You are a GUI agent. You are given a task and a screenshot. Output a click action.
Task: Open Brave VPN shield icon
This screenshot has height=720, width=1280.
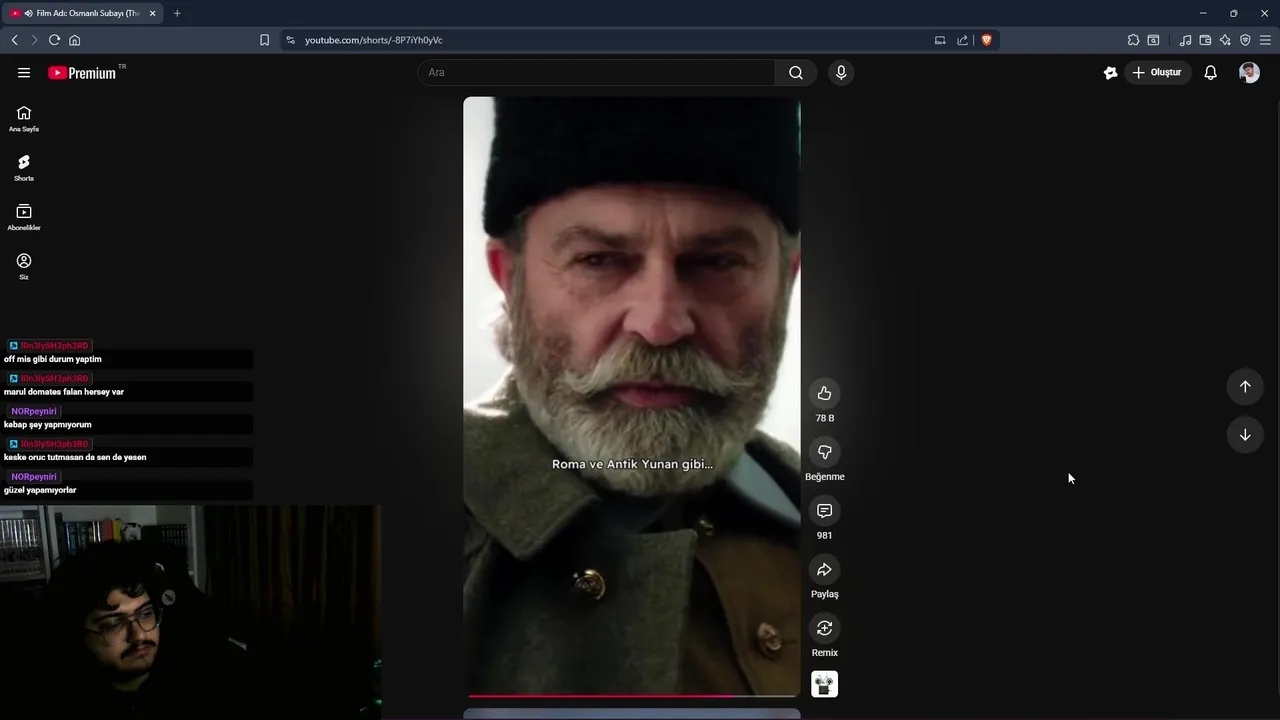point(1245,40)
